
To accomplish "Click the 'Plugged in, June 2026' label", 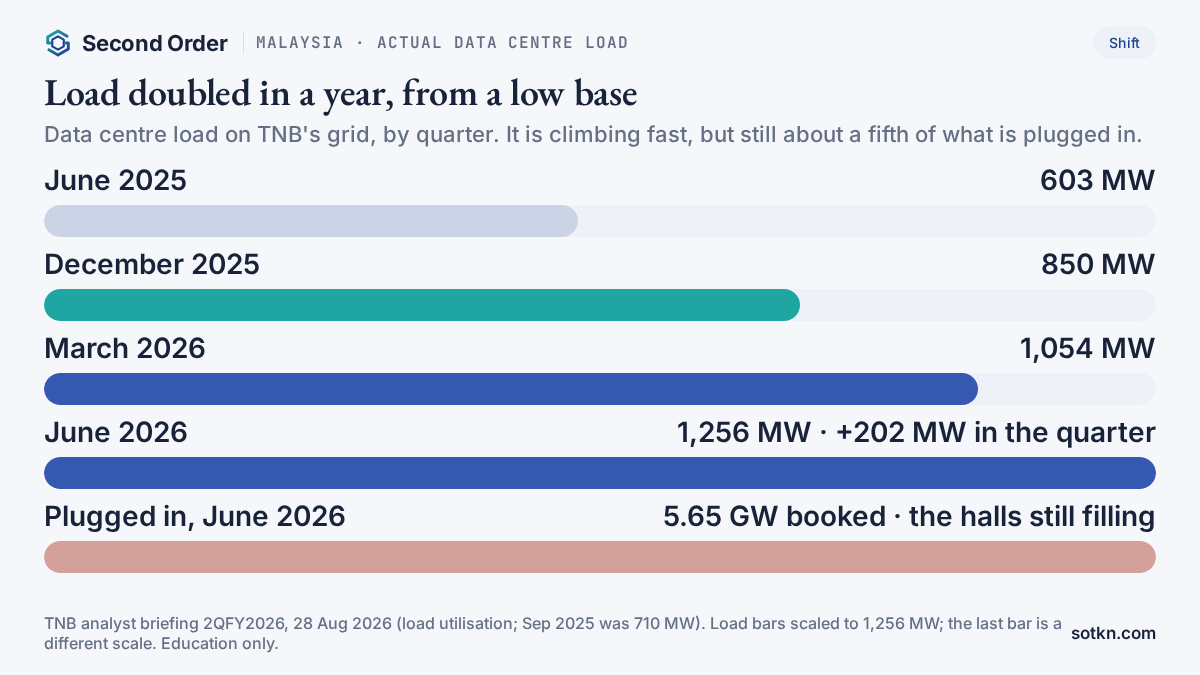I will (195, 517).
